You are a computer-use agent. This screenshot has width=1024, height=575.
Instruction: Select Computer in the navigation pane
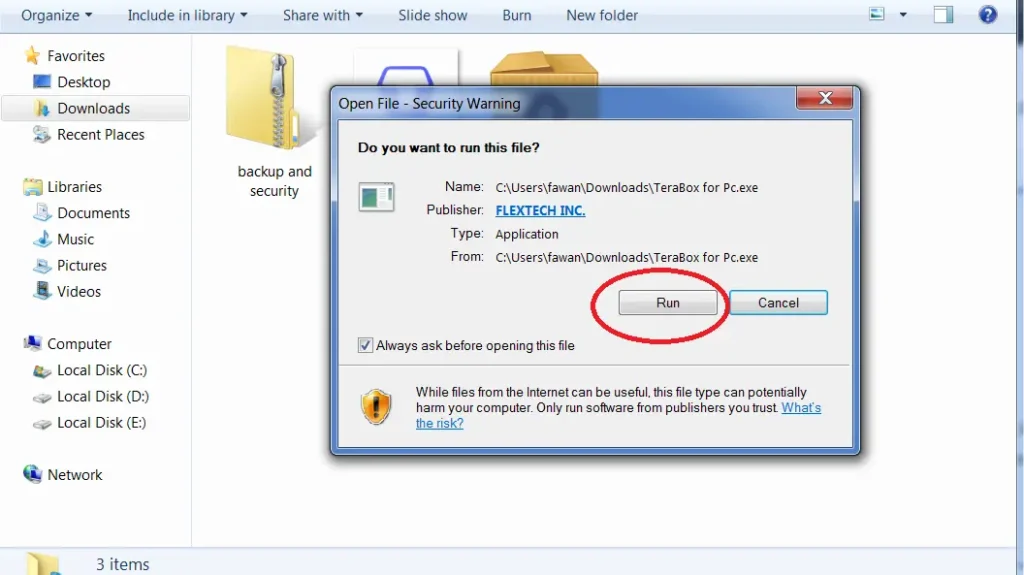click(x=79, y=343)
